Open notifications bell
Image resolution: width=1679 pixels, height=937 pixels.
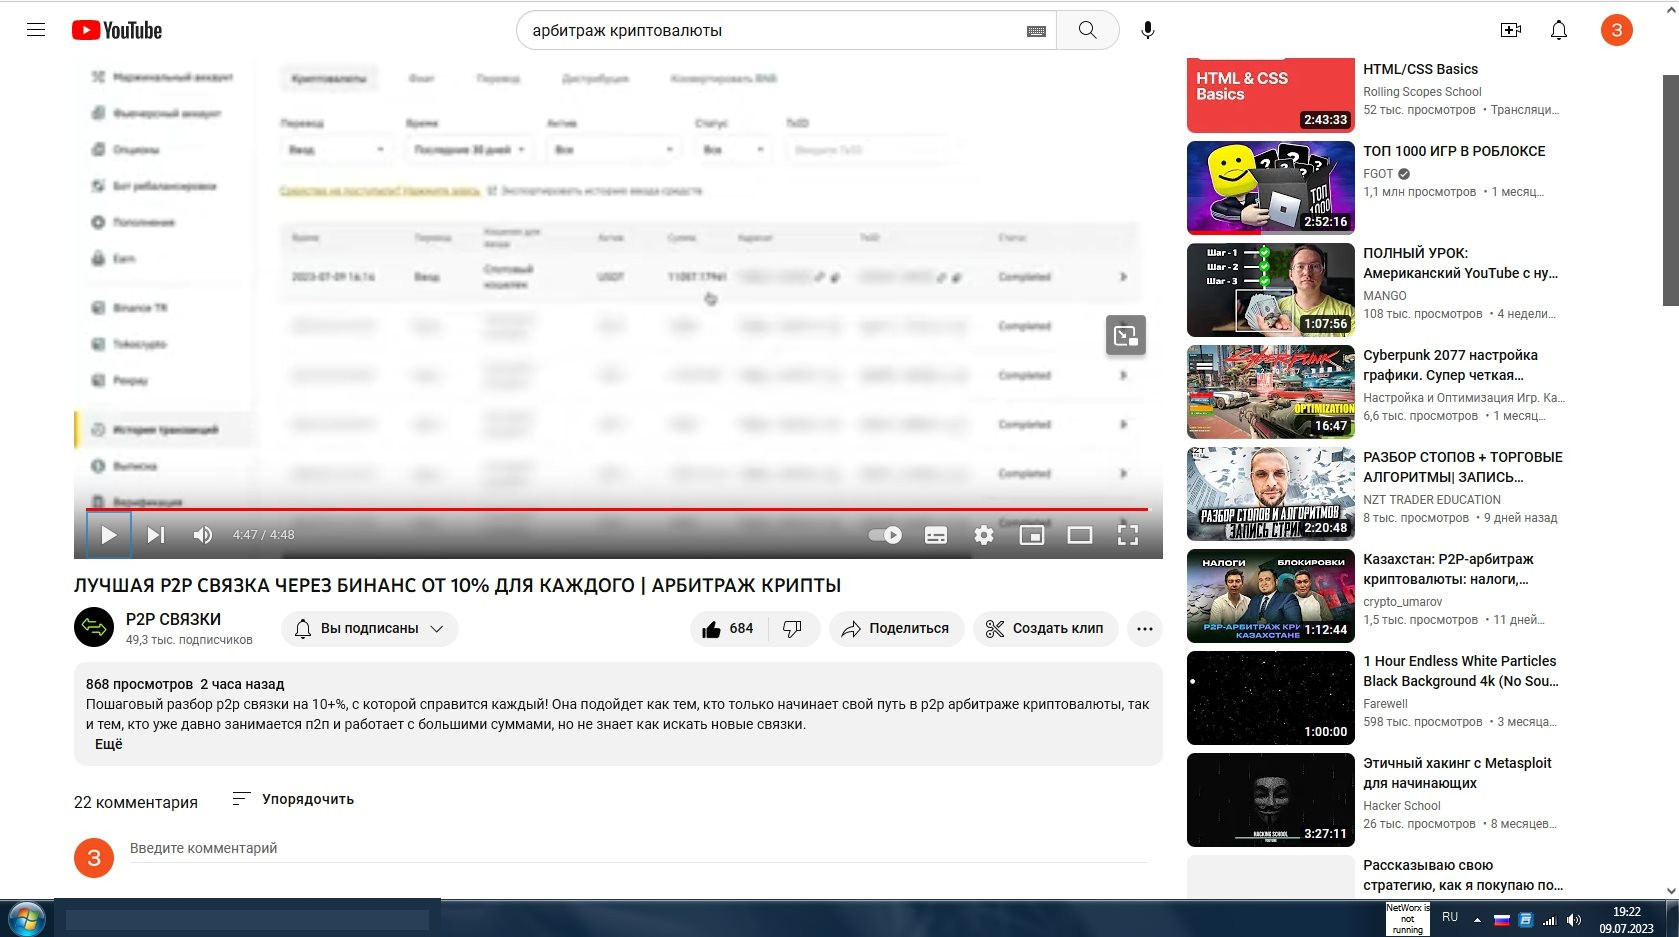(1559, 30)
